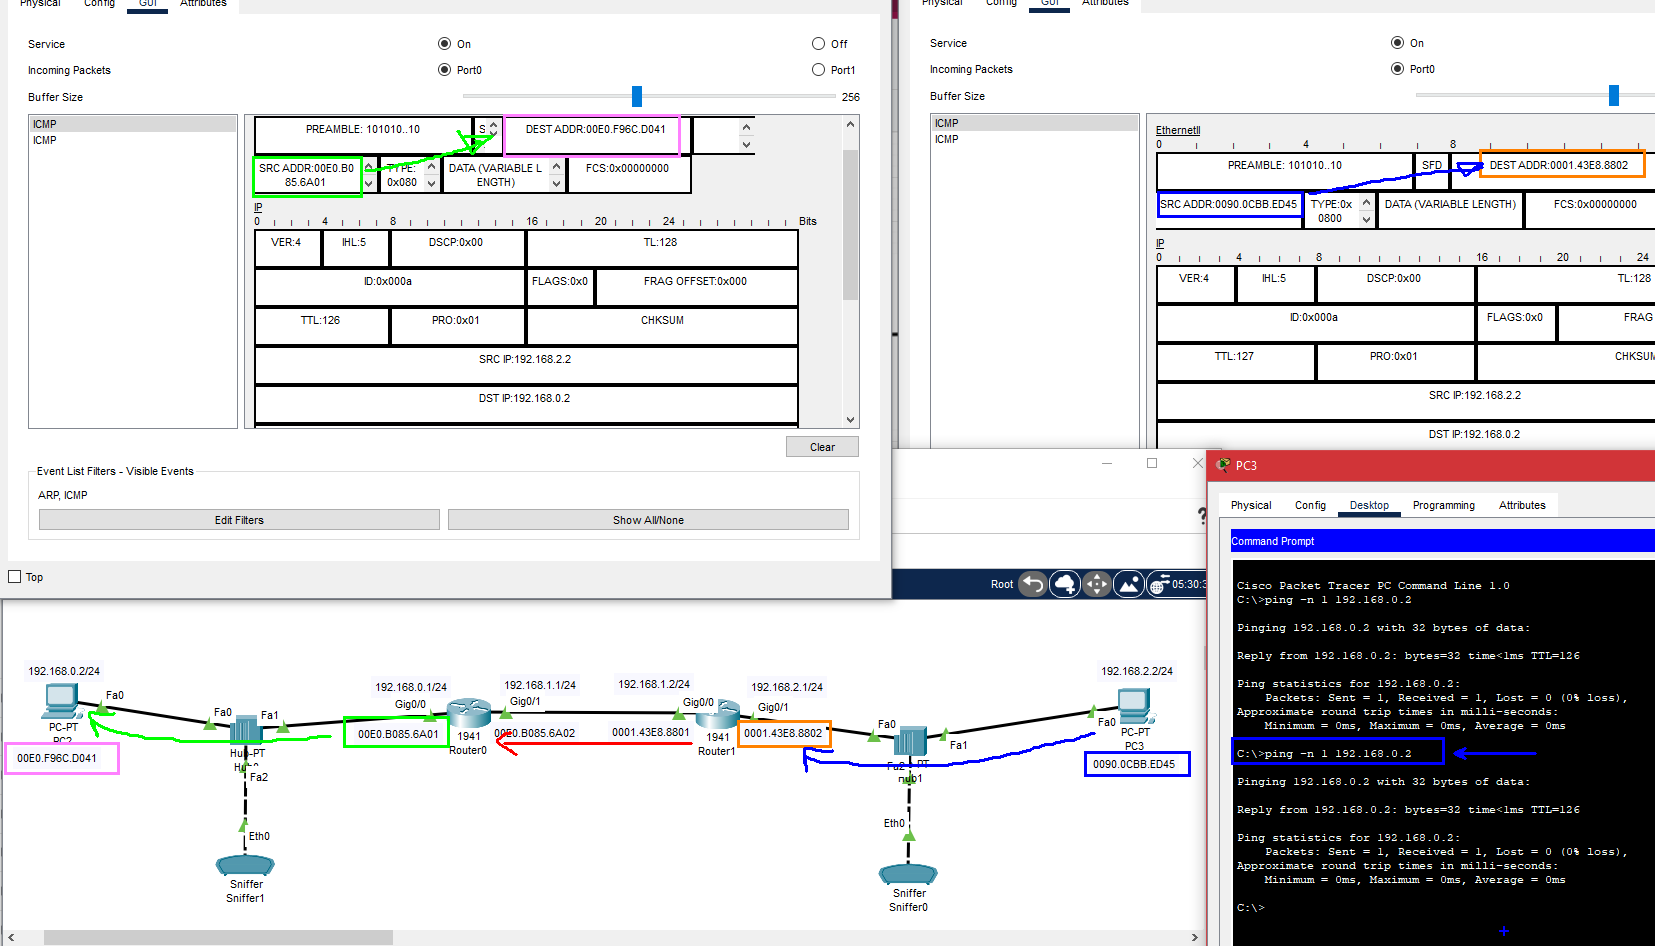Select the PC3 computer icon in topology
Viewport: 1669px width, 952px height.
click(1134, 706)
